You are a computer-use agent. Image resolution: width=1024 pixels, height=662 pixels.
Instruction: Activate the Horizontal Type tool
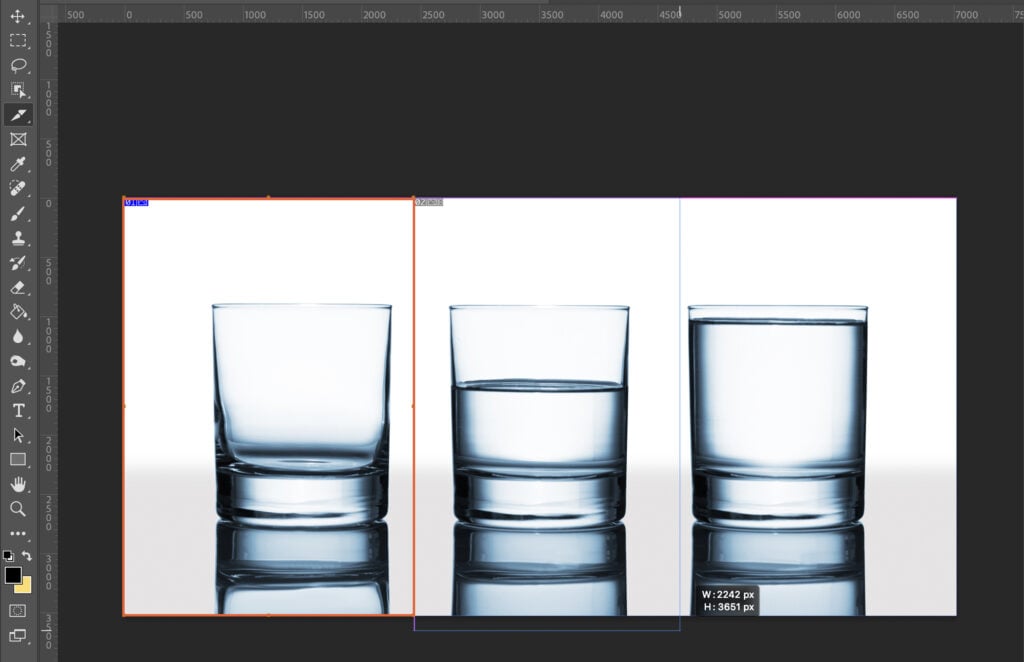pos(17,410)
